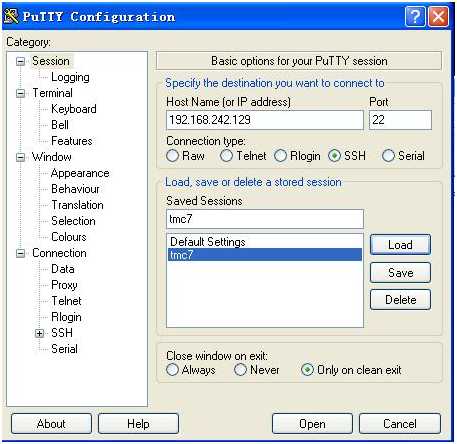
Task: Click the question mark help button
Action: 415,16
